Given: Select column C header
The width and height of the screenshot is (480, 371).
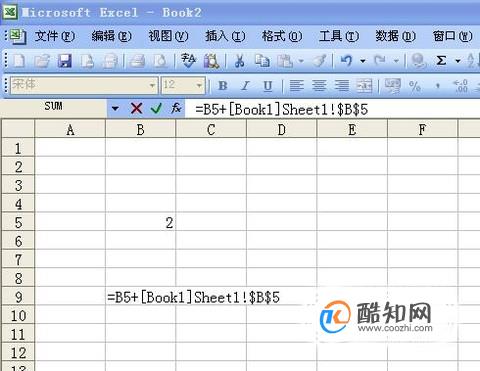Looking at the screenshot, I should point(211,129).
